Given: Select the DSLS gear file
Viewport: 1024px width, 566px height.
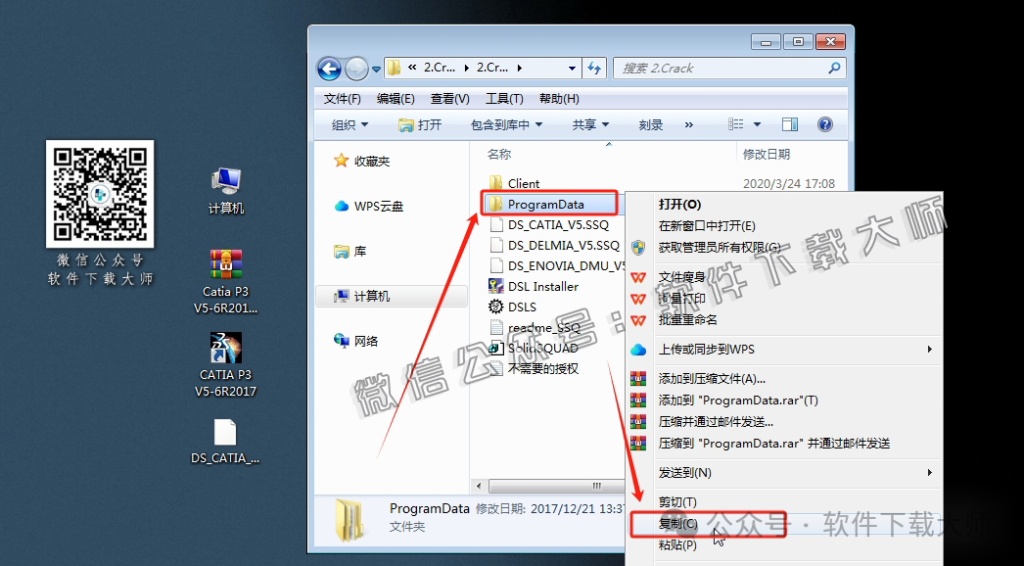Looking at the screenshot, I should [512, 307].
